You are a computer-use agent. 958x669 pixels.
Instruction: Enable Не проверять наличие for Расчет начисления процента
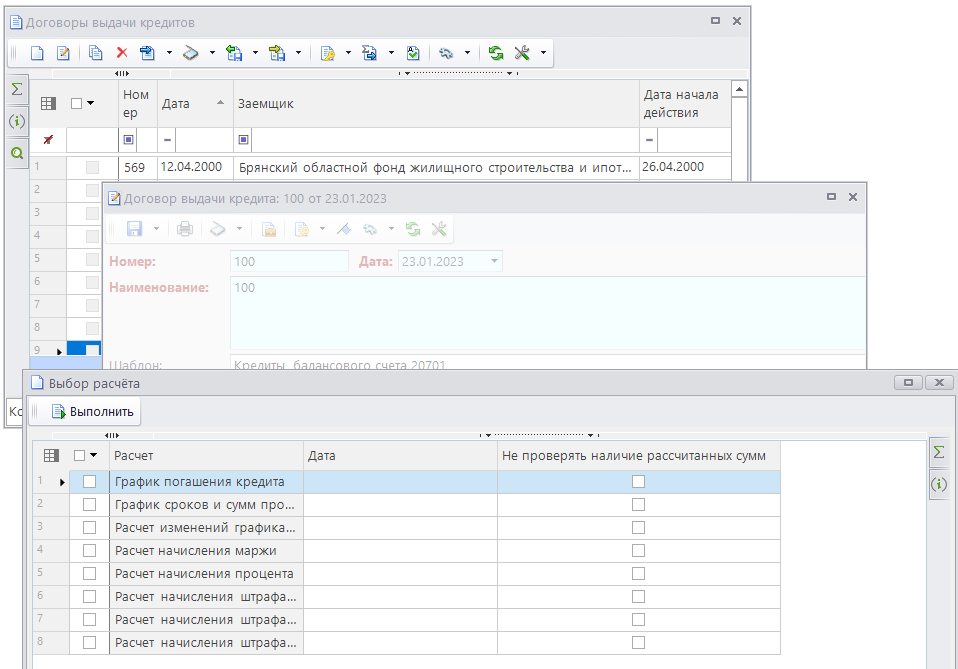pos(638,574)
